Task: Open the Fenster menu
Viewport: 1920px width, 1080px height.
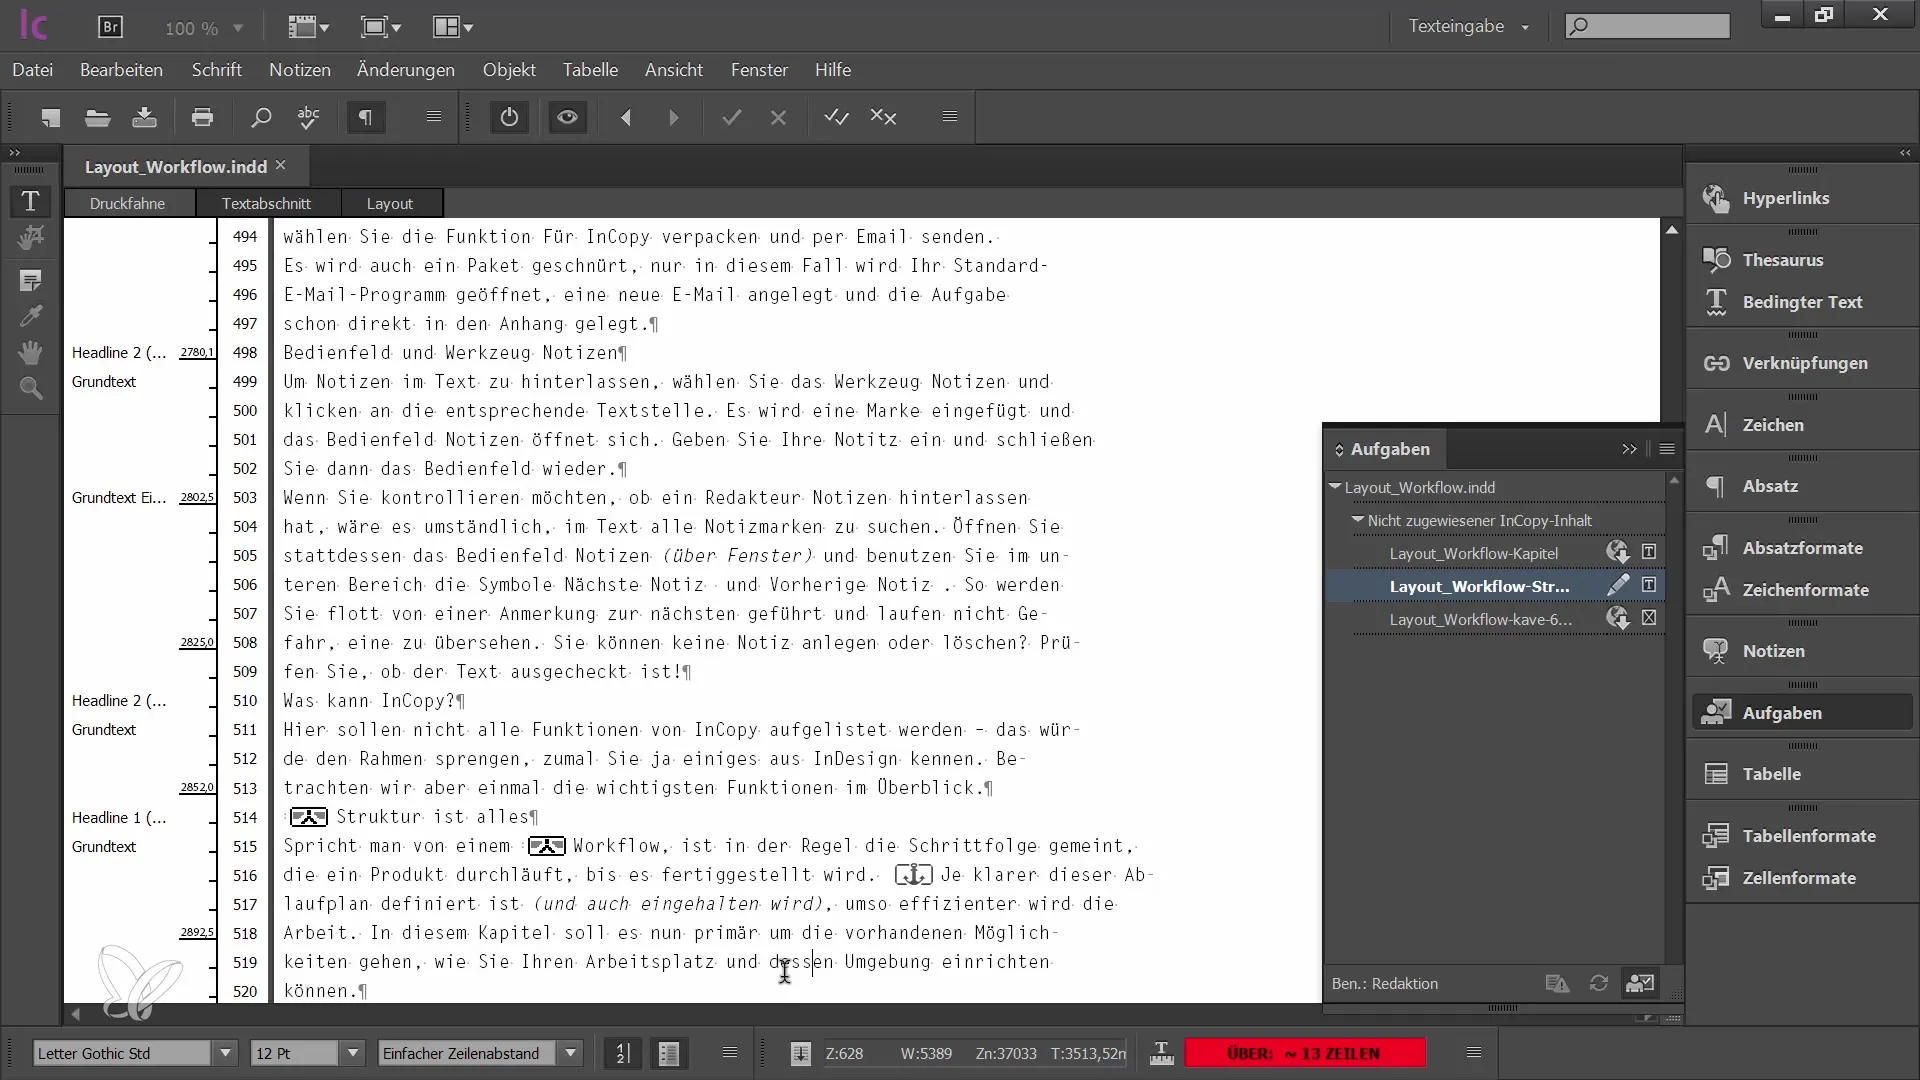Action: click(x=758, y=70)
